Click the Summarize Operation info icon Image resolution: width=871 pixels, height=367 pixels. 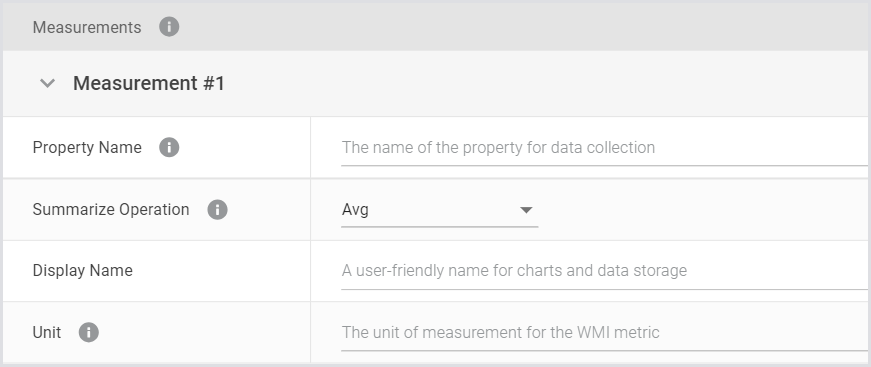tap(217, 210)
